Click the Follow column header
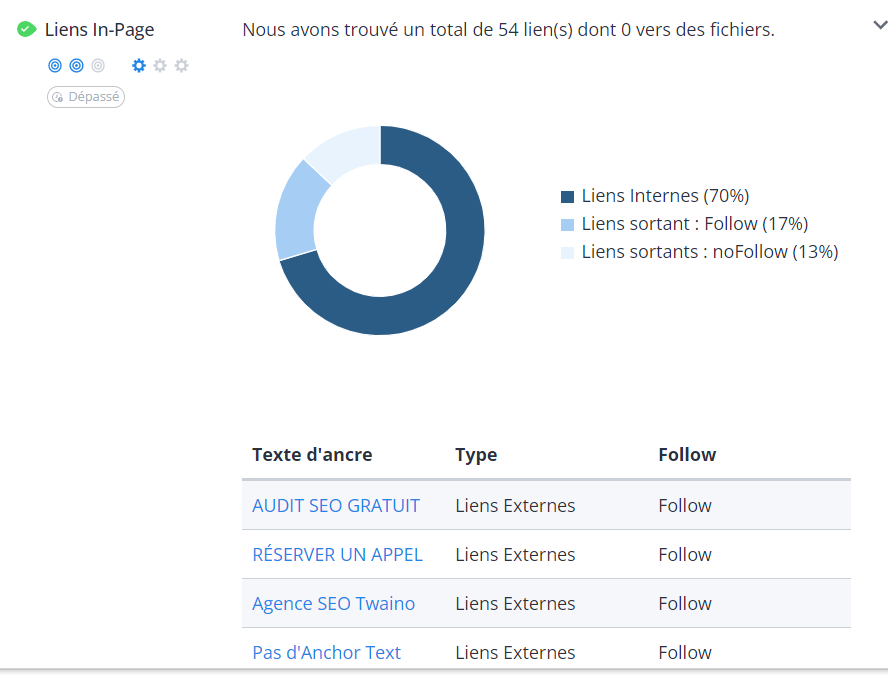Viewport: 888px width, 680px height. pos(687,455)
